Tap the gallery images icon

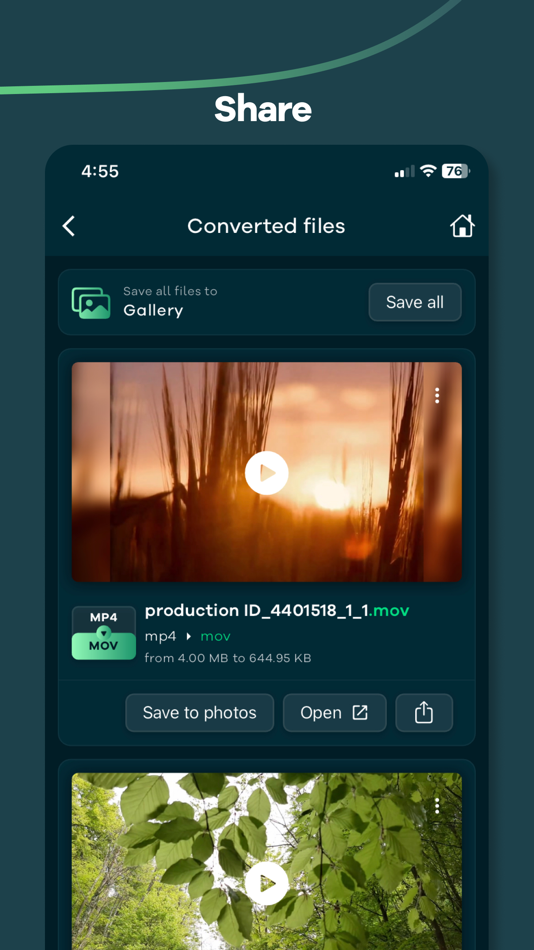(x=91, y=302)
